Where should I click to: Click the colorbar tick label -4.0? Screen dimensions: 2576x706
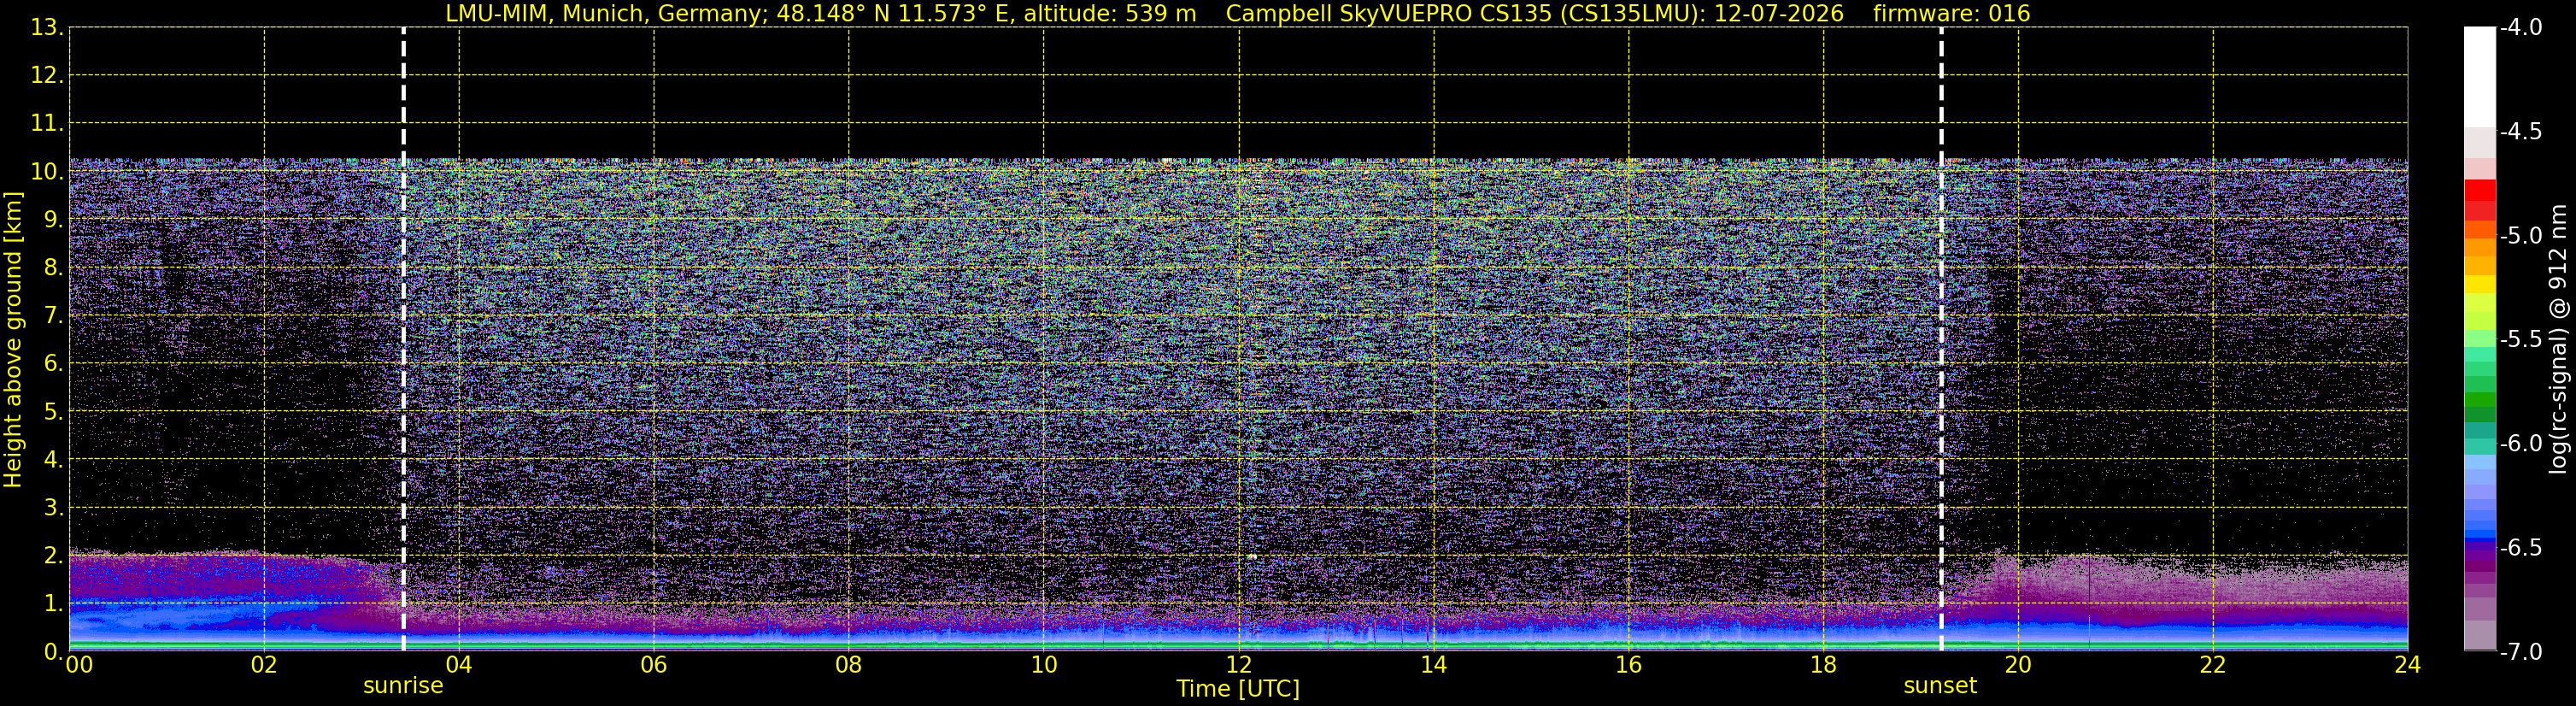[x=2521, y=28]
